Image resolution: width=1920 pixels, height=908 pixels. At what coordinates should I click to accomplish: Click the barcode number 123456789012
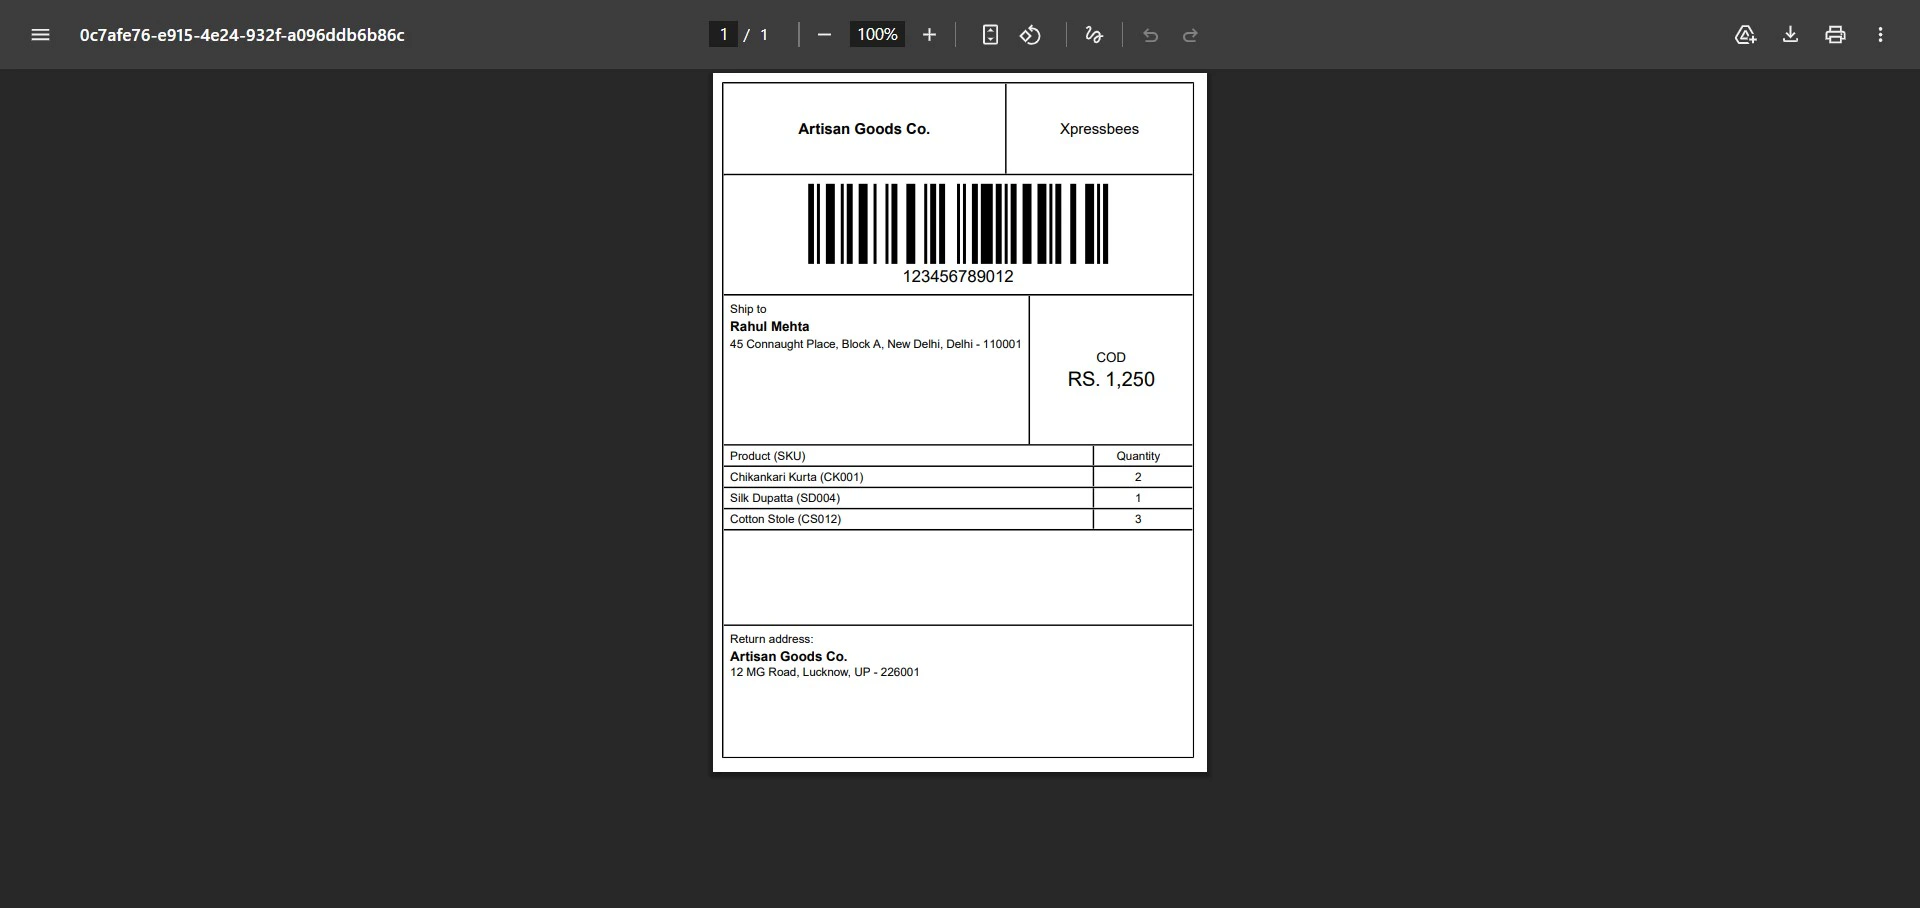tap(958, 277)
